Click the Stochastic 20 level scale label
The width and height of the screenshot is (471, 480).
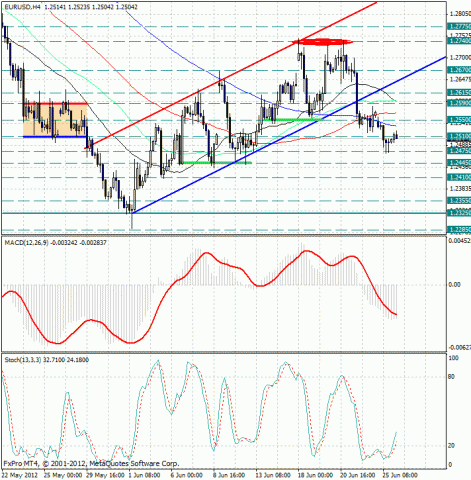[x=451, y=446]
